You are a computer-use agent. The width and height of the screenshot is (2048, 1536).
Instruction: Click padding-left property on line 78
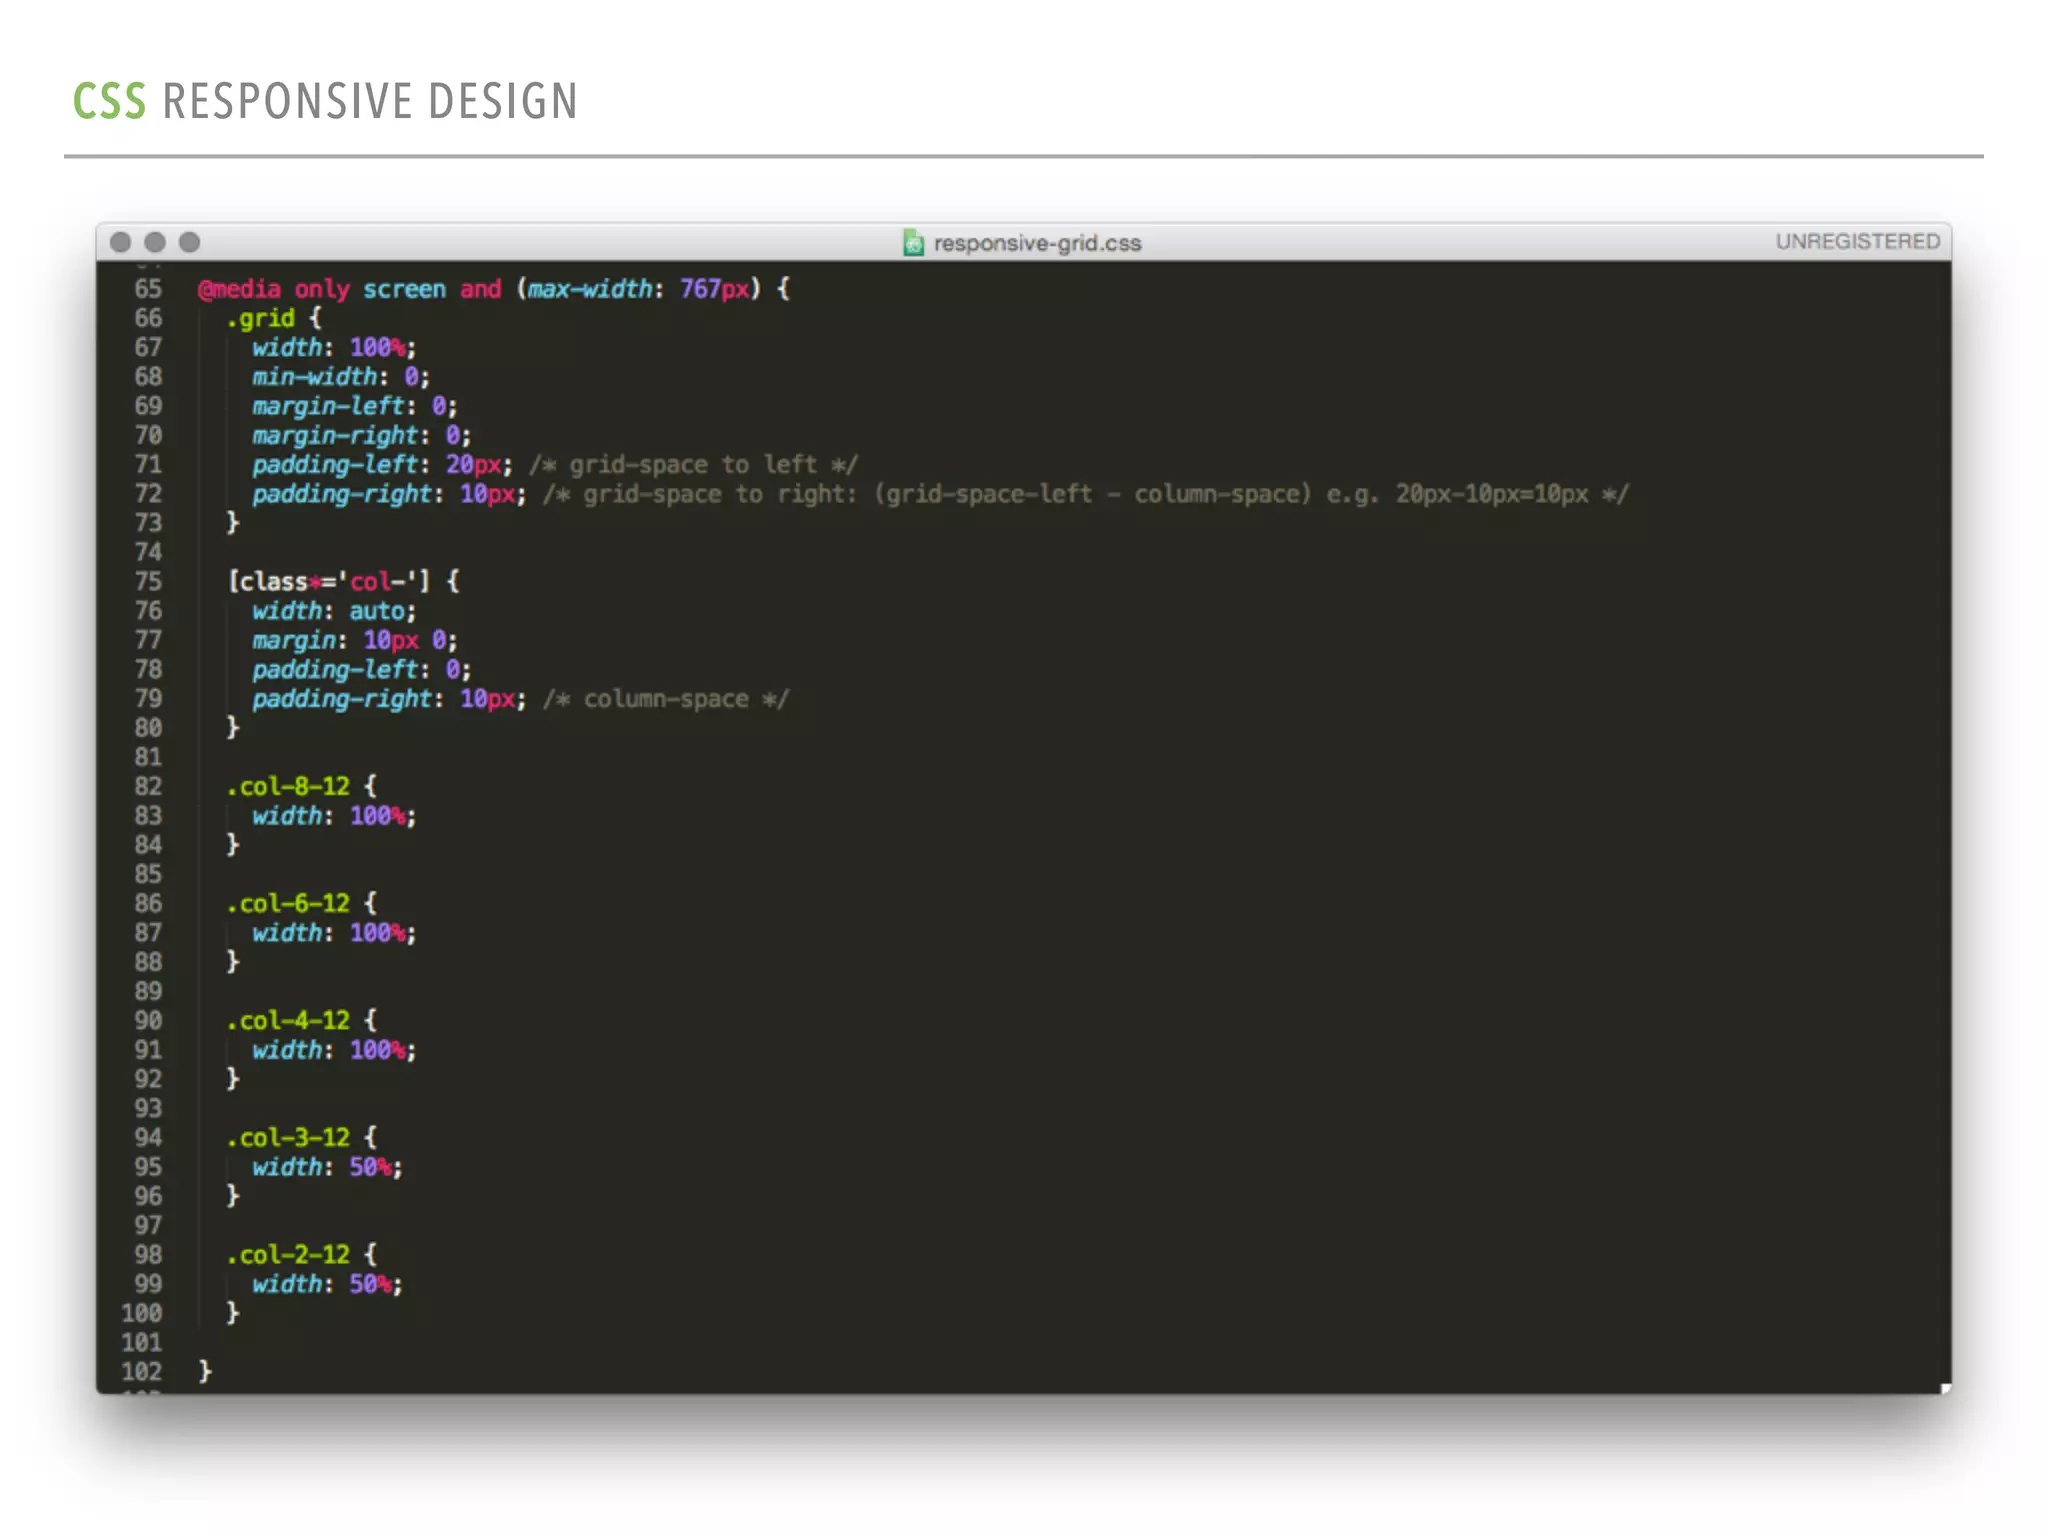(335, 669)
